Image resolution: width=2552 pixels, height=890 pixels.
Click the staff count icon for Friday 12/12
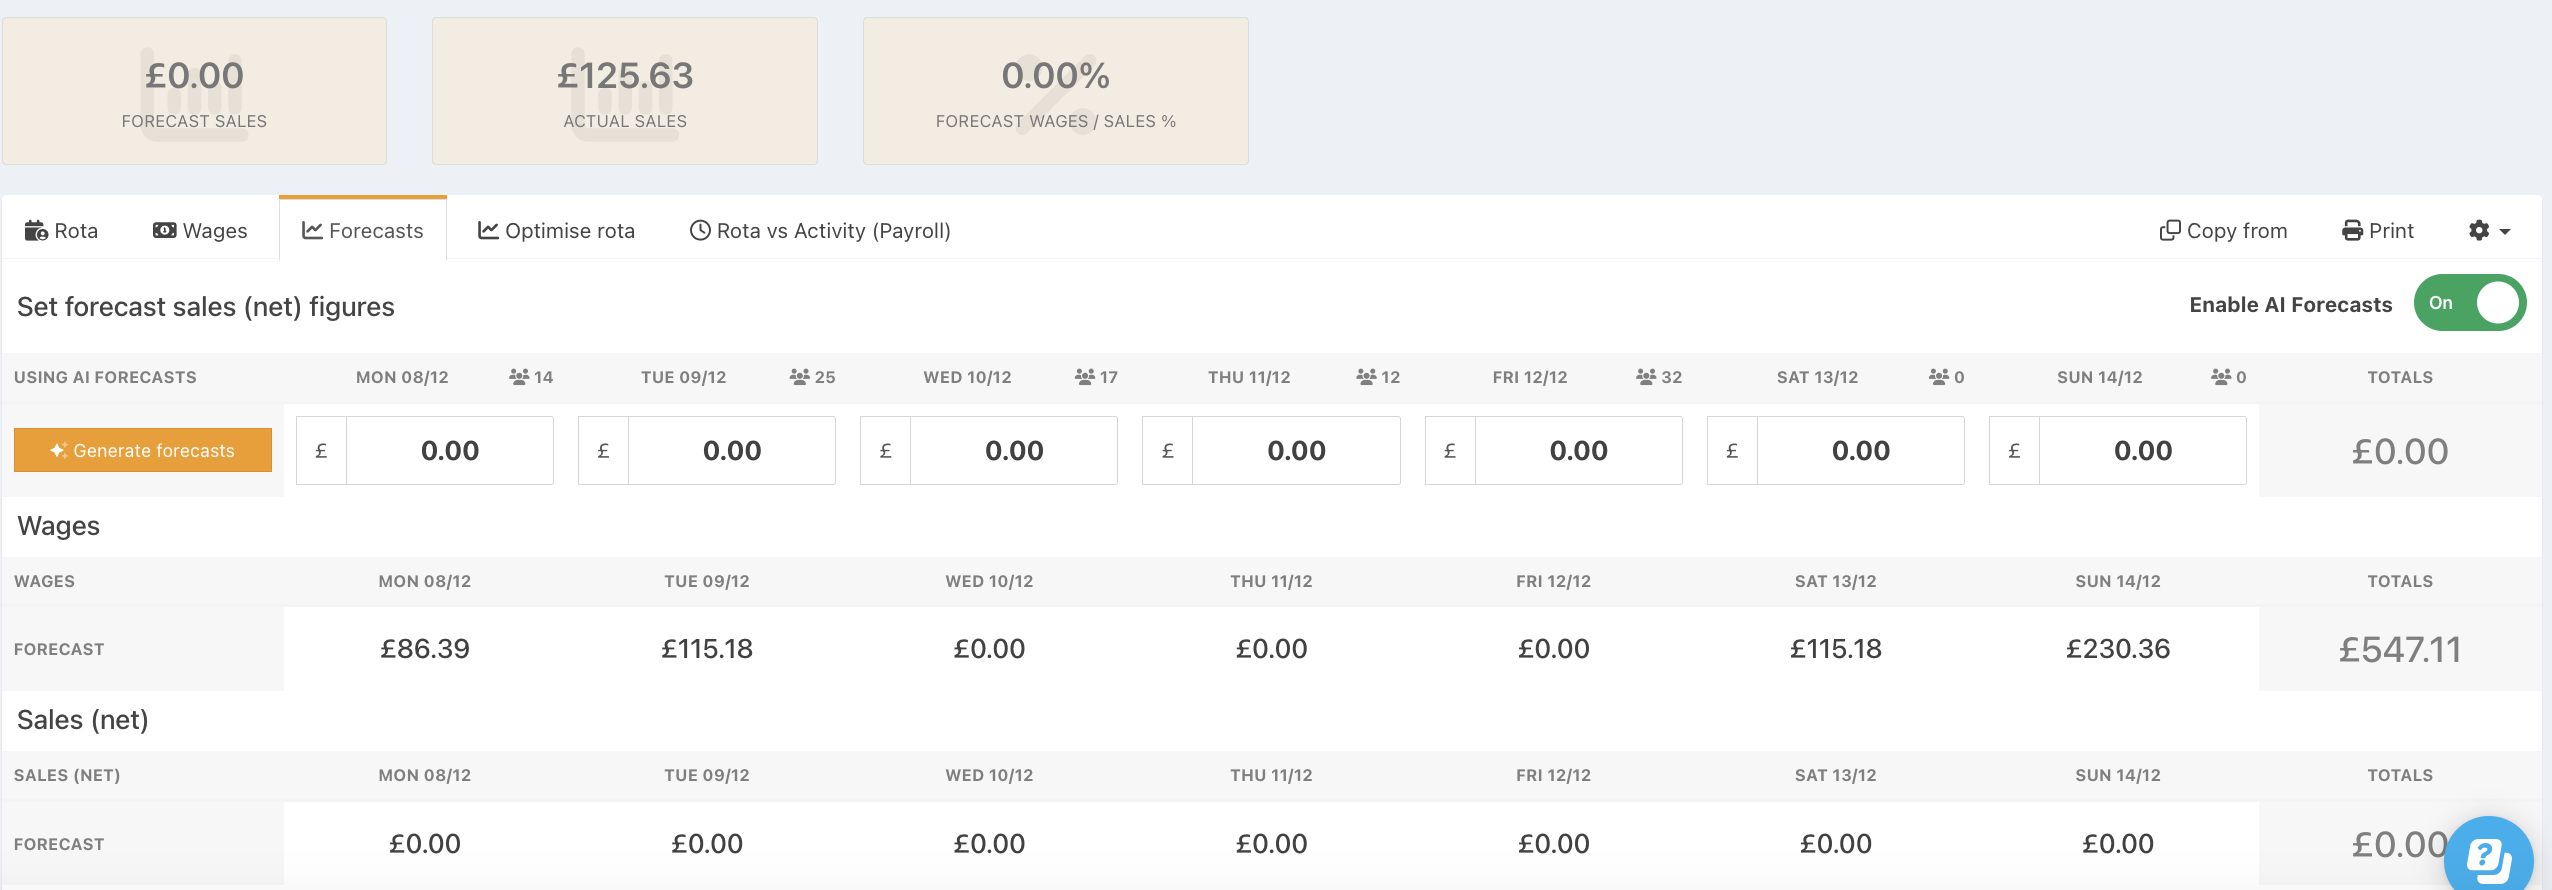pyautogui.click(x=1646, y=377)
